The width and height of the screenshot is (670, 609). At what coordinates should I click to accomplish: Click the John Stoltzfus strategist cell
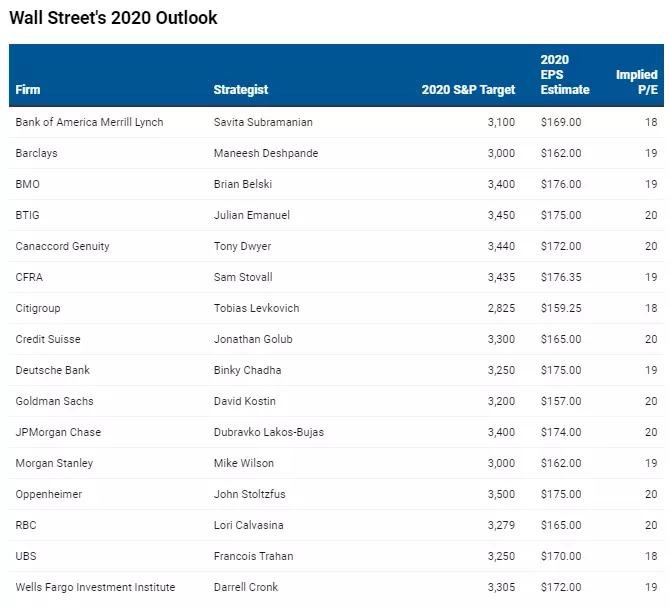point(250,494)
